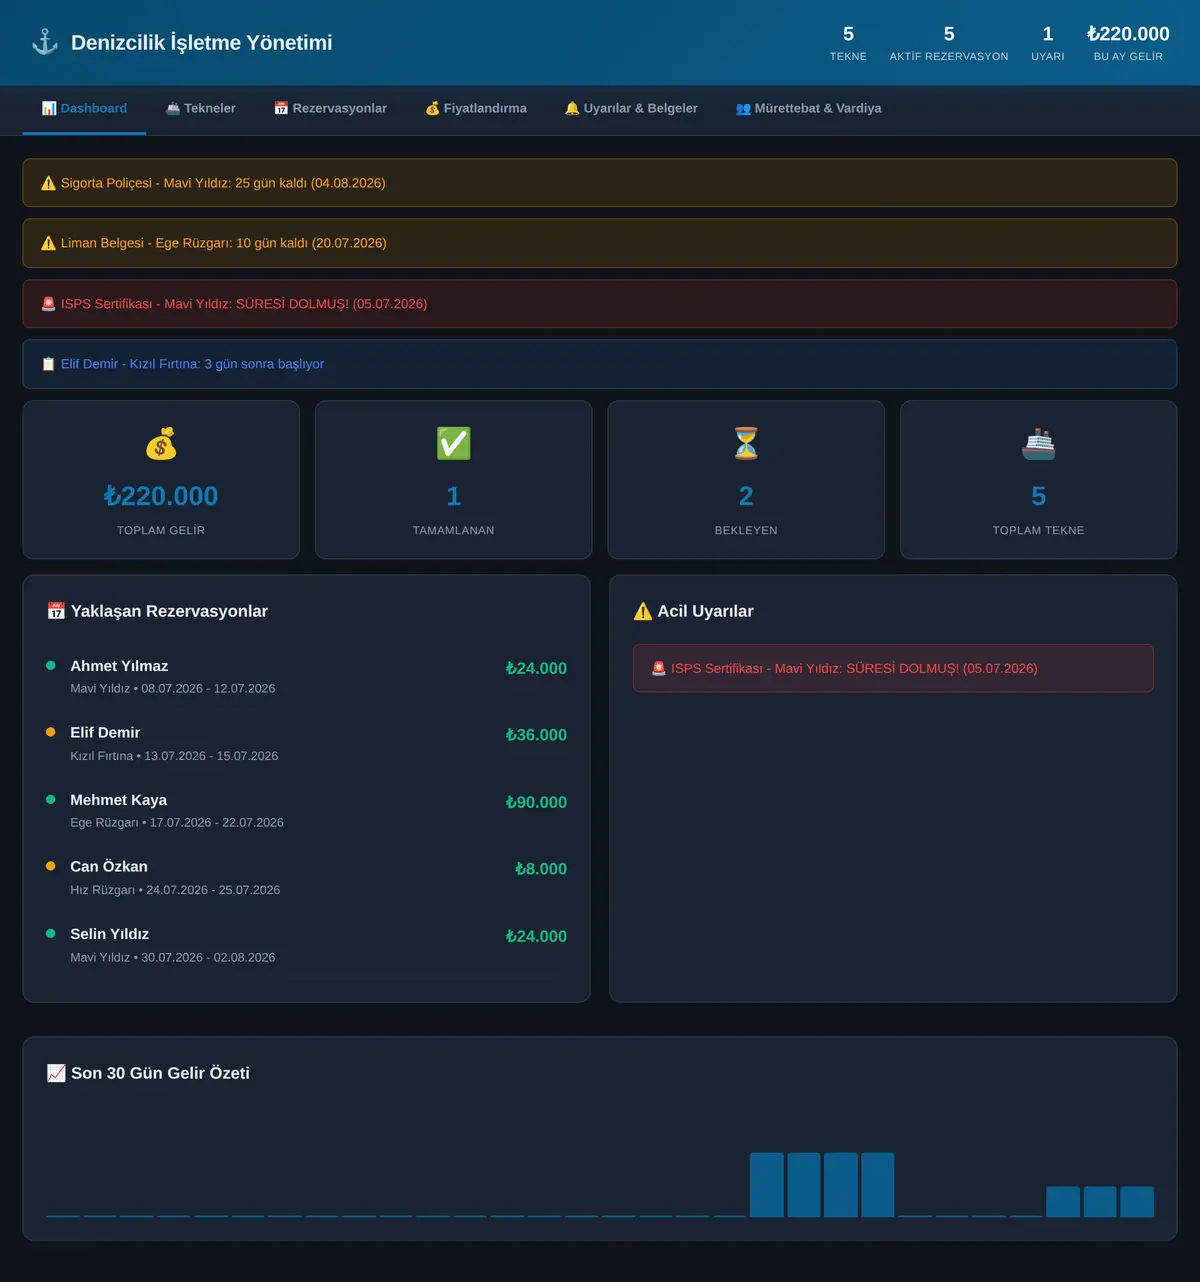Select the Ahmet Yılmaz reservation name
The height and width of the screenshot is (1282, 1200).
pyautogui.click(x=119, y=666)
